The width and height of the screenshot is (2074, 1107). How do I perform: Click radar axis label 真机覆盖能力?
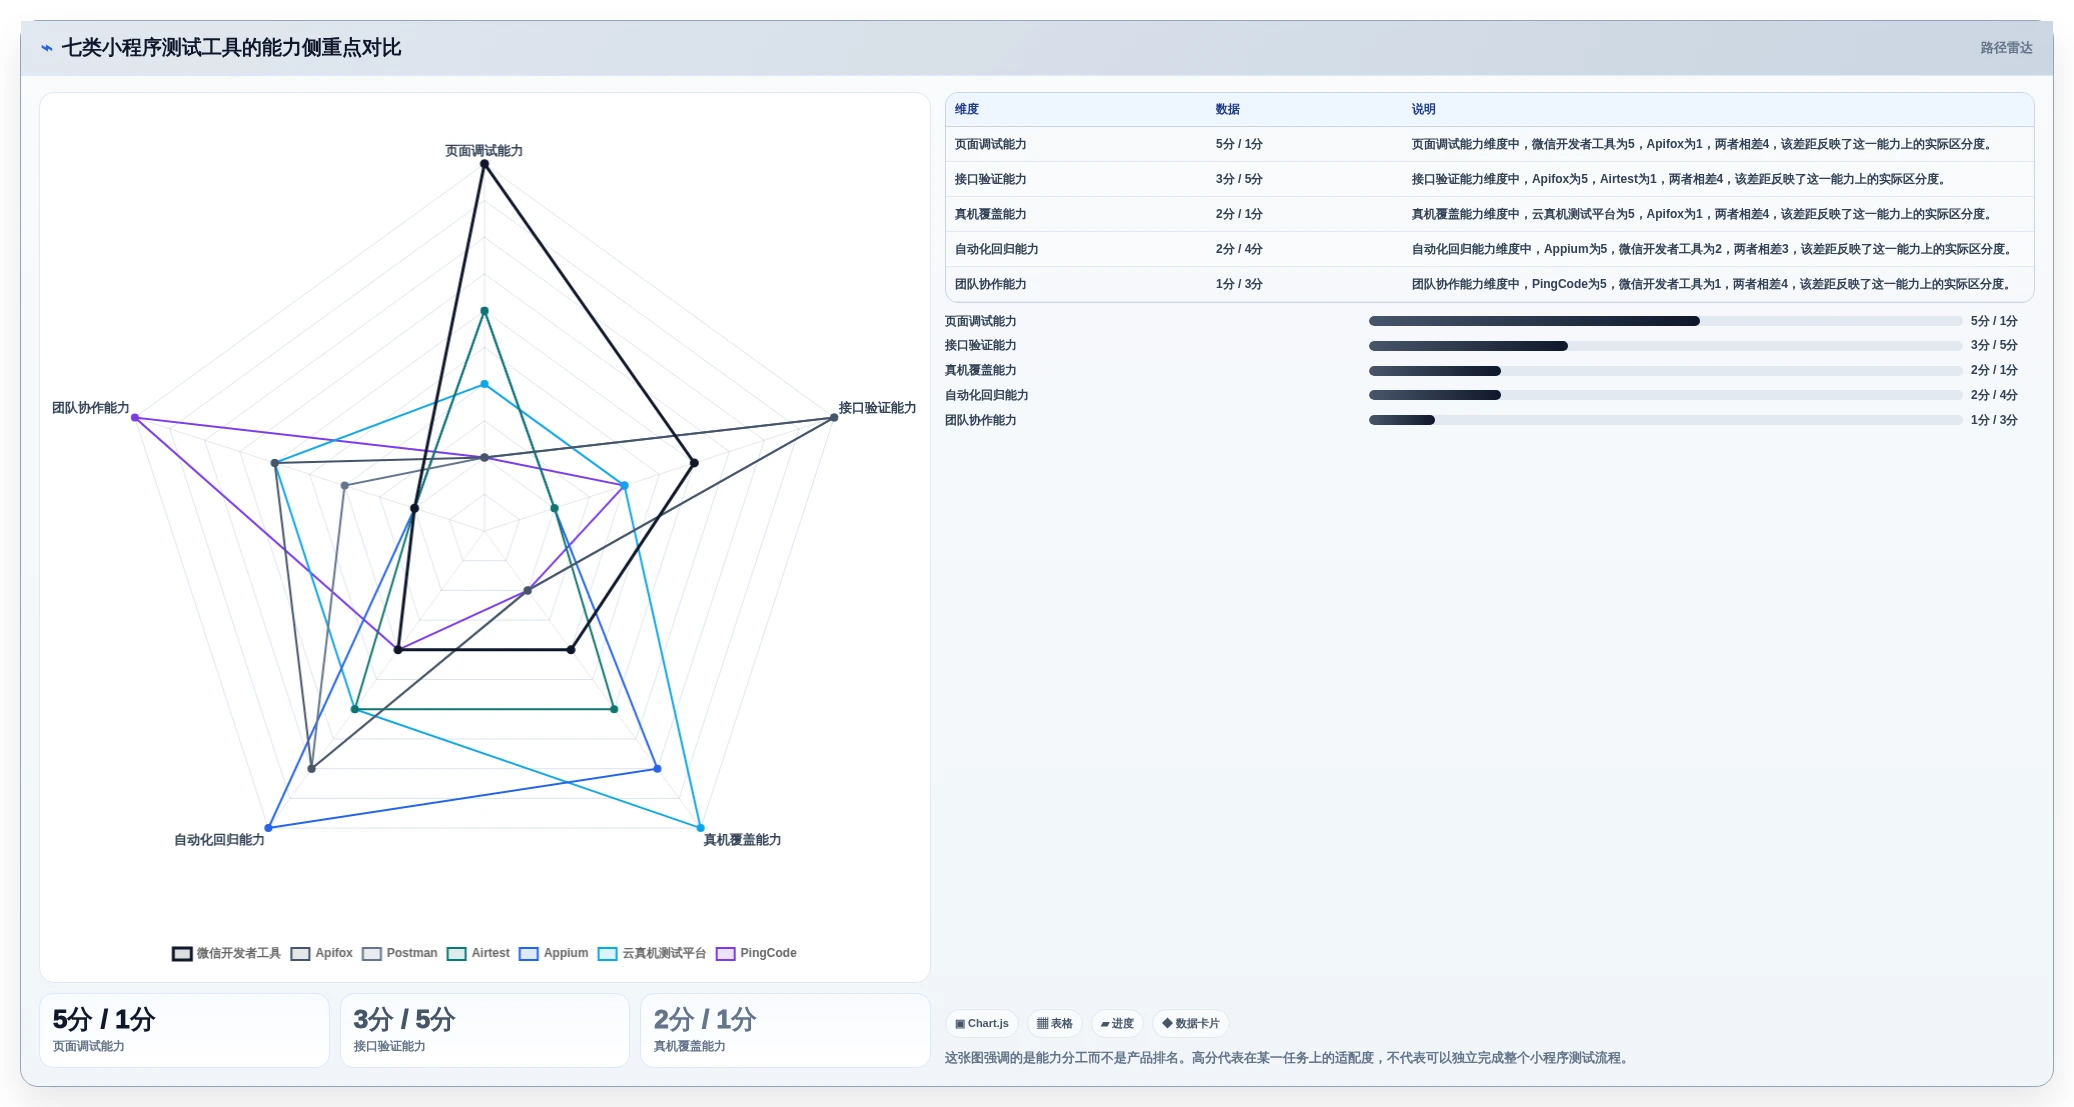[x=742, y=840]
